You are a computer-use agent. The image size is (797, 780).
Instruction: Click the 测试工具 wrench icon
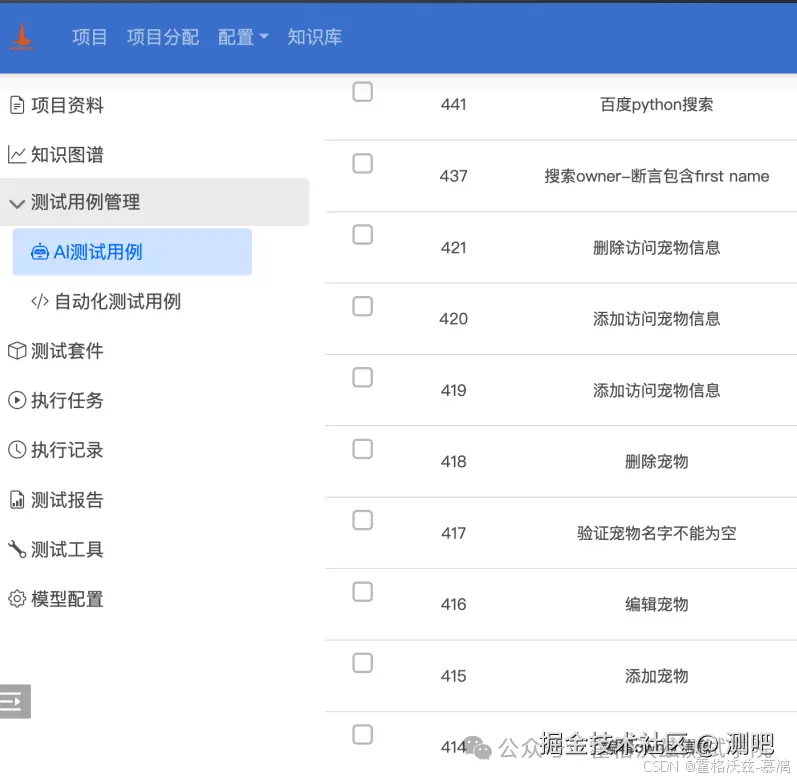coord(16,549)
